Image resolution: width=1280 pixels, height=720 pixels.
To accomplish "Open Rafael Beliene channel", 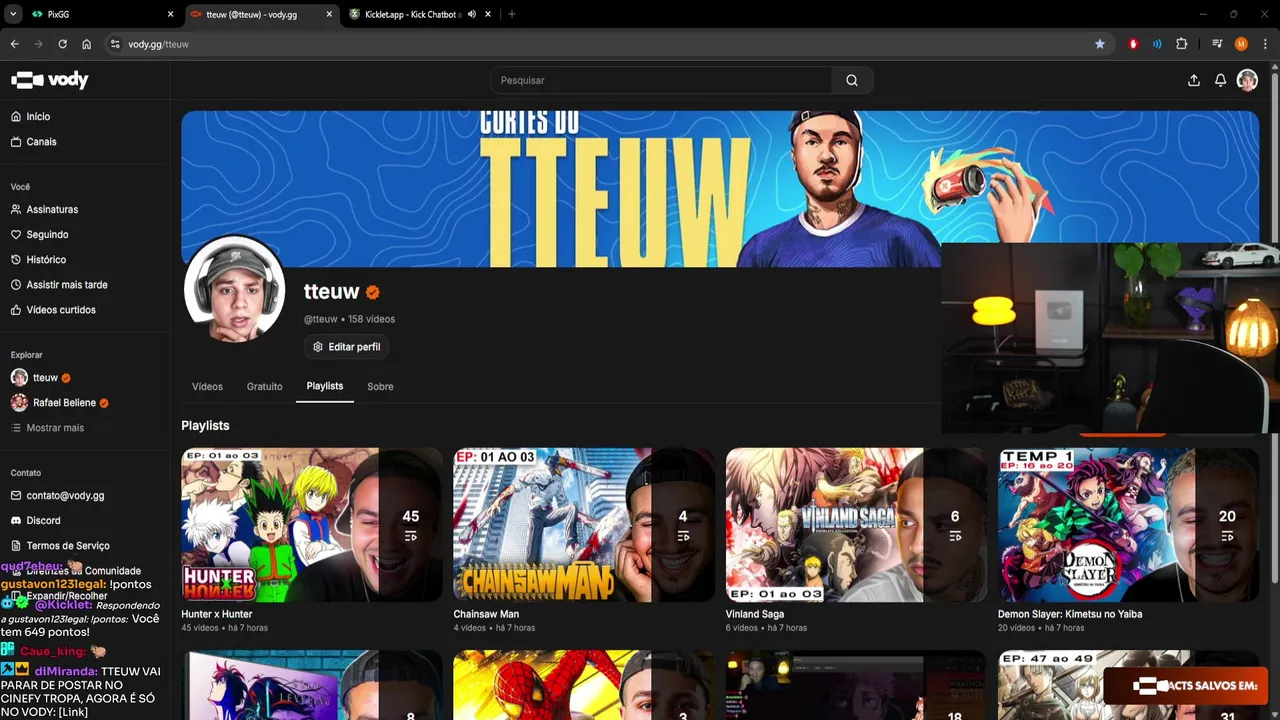I will (x=59, y=403).
